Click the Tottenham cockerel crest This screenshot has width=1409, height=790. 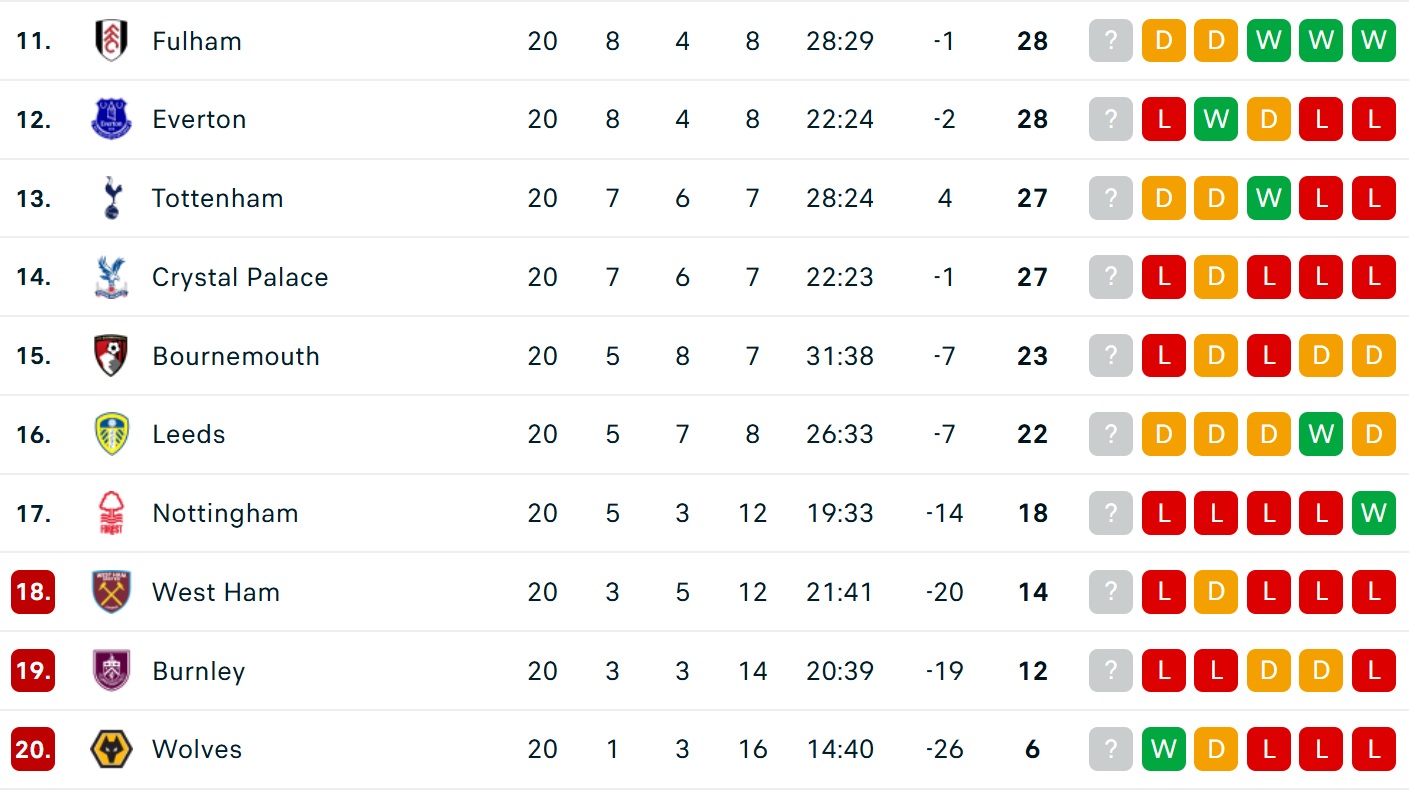(111, 198)
